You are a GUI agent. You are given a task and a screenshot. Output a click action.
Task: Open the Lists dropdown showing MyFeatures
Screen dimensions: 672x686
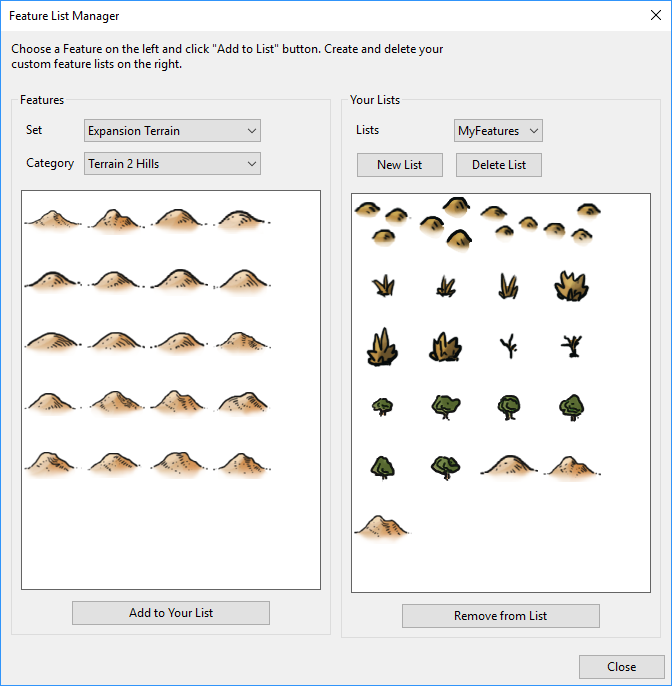pos(498,131)
